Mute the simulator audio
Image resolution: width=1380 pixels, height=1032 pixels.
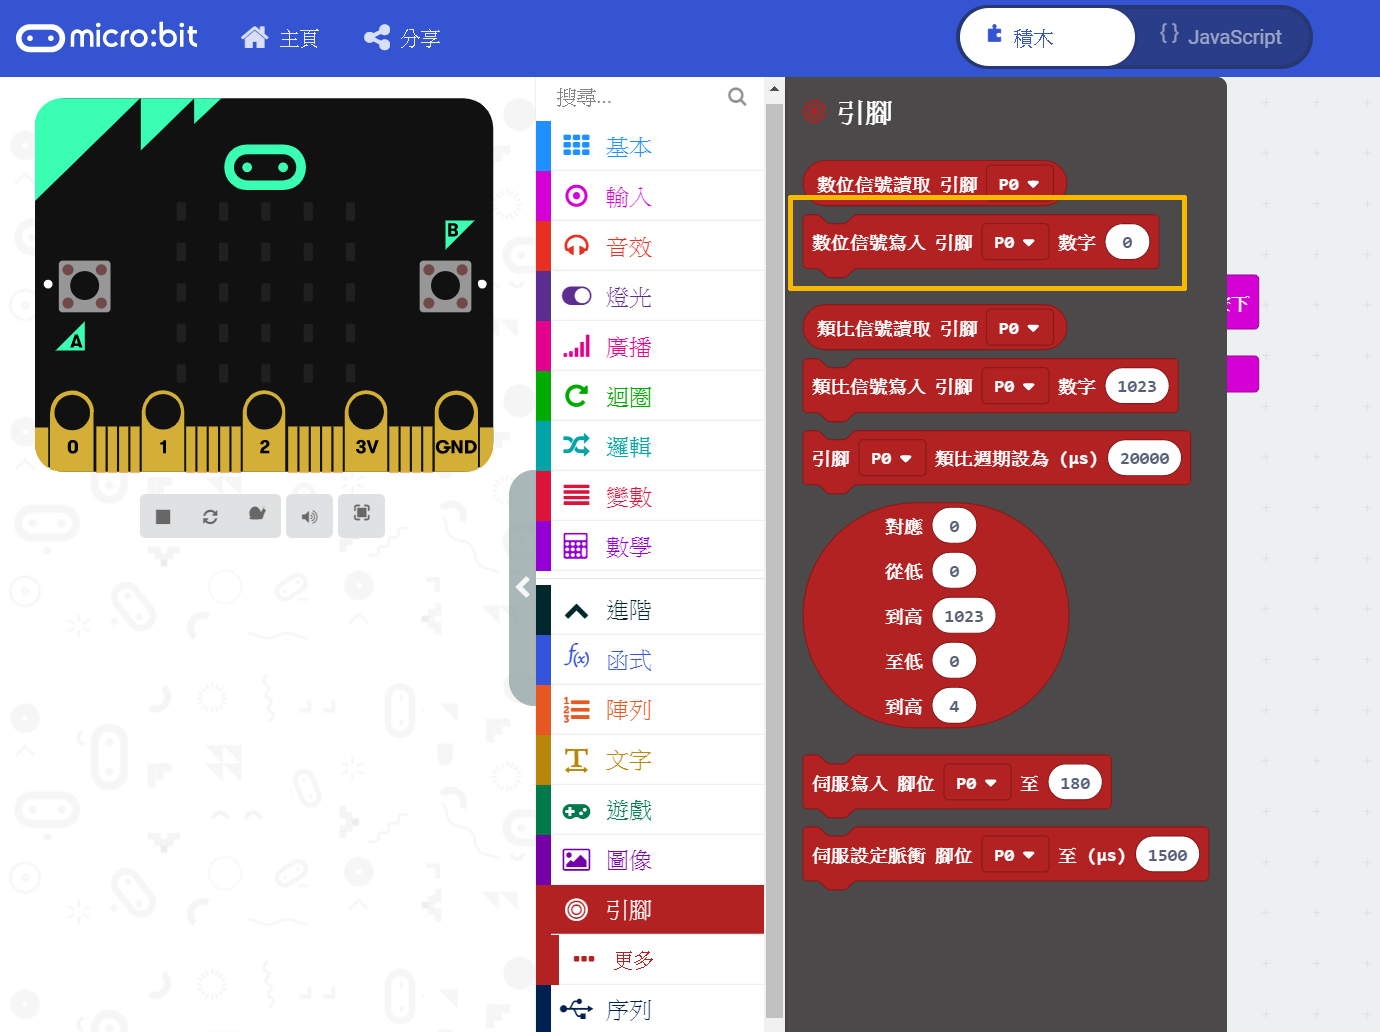click(x=309, y=515)
